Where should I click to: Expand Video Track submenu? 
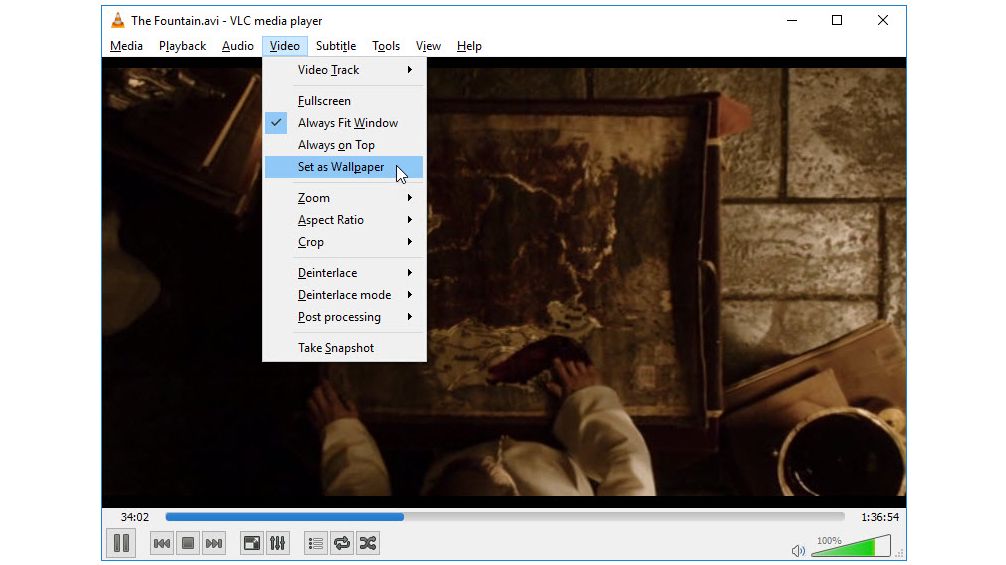(x=344, y=70)
